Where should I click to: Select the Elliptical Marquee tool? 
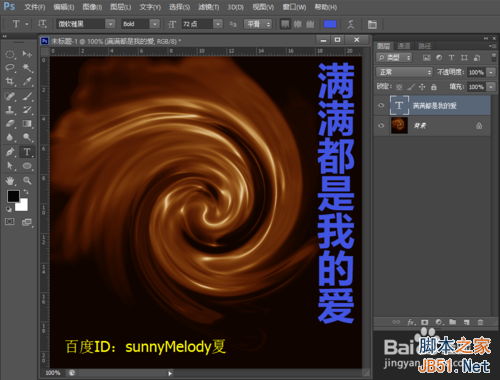pos(10,54)
